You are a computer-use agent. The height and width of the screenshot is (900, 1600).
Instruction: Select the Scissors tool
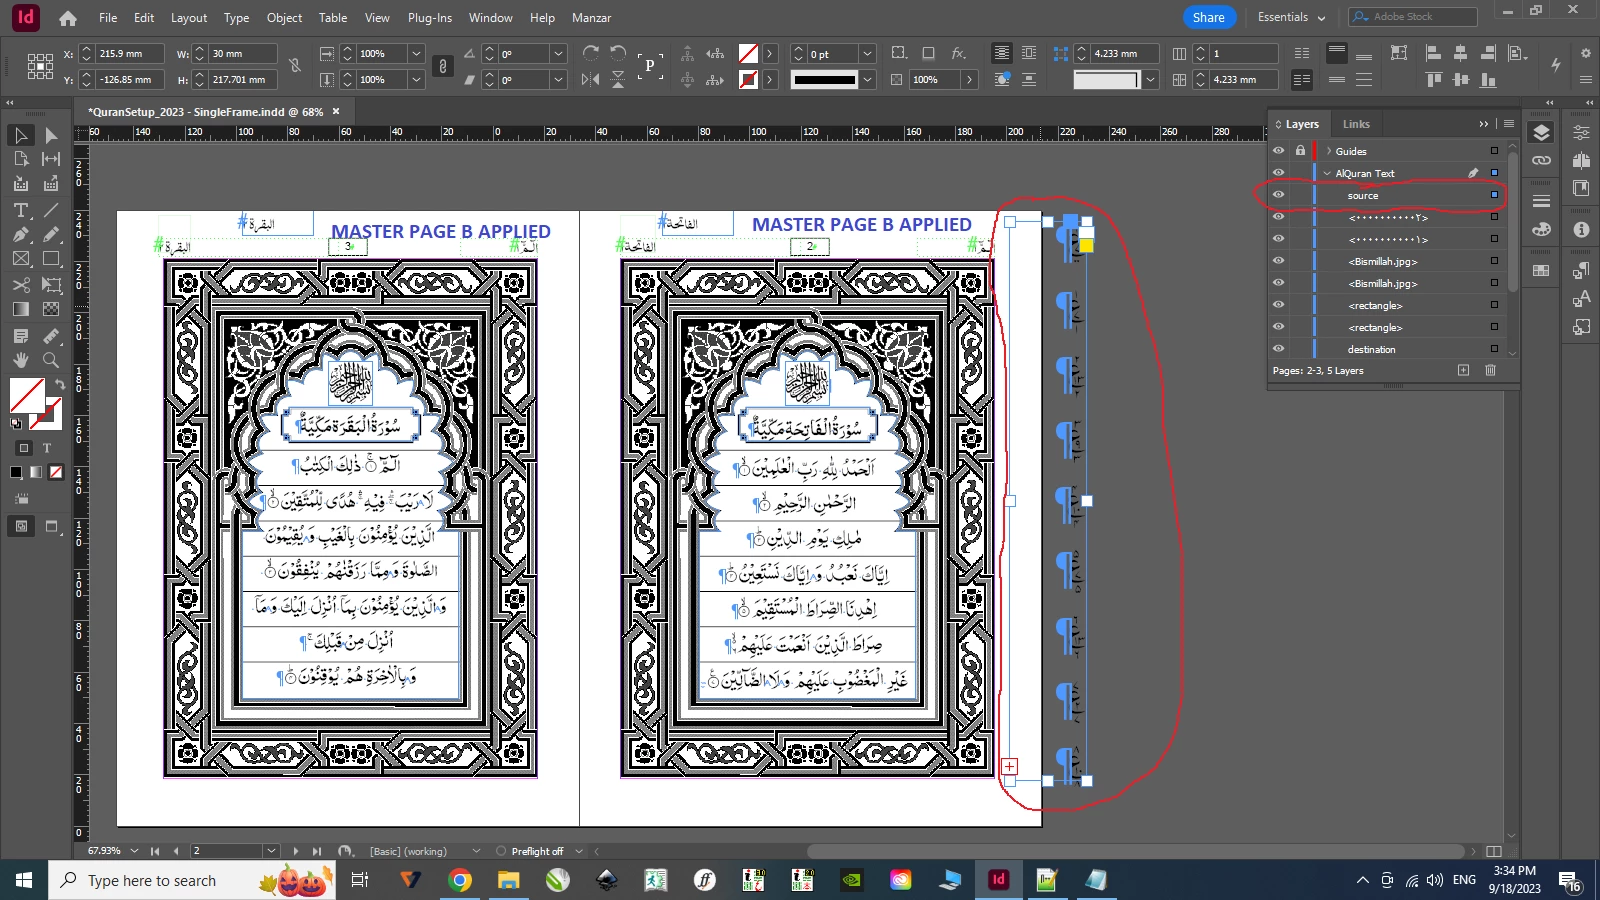[x=21, y=285]
